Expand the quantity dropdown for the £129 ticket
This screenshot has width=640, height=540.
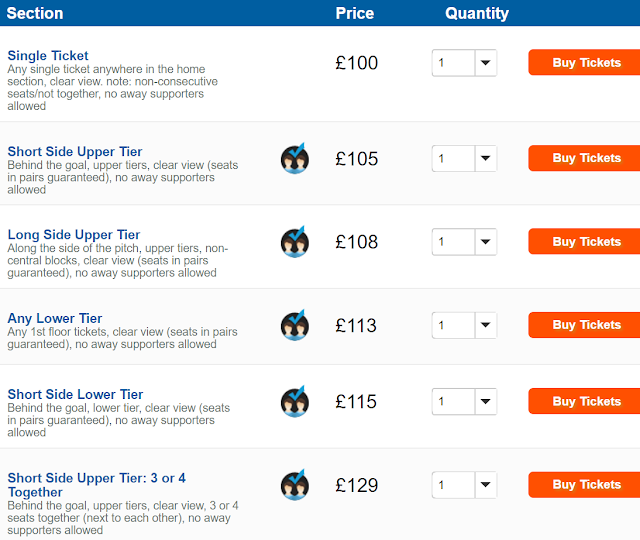click(464, 485)
